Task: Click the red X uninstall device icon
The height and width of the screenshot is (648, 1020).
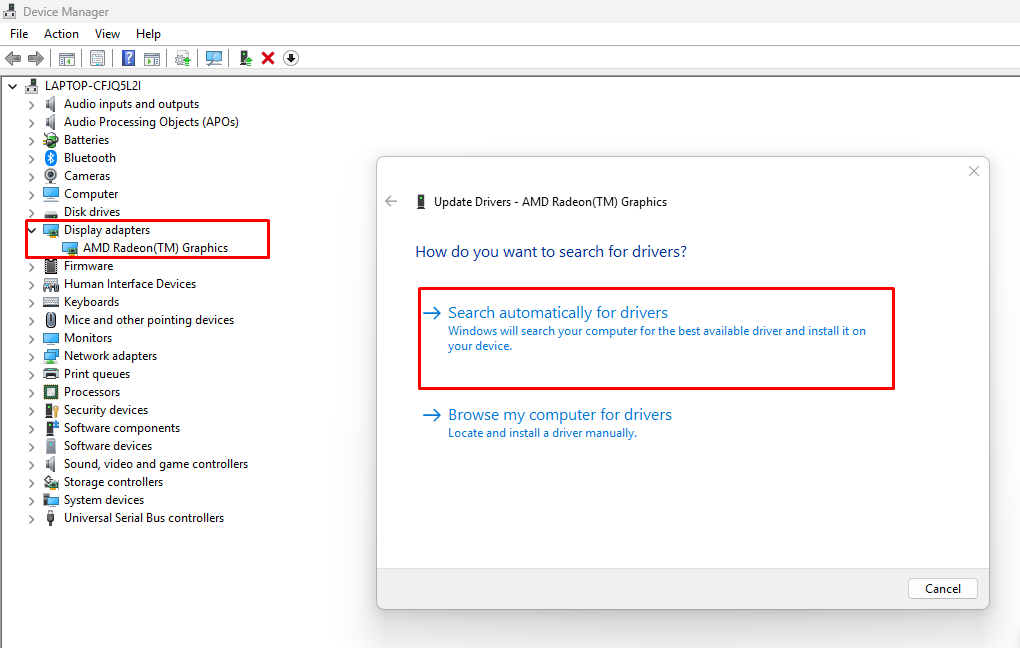Action: click(x=268, y=58)
